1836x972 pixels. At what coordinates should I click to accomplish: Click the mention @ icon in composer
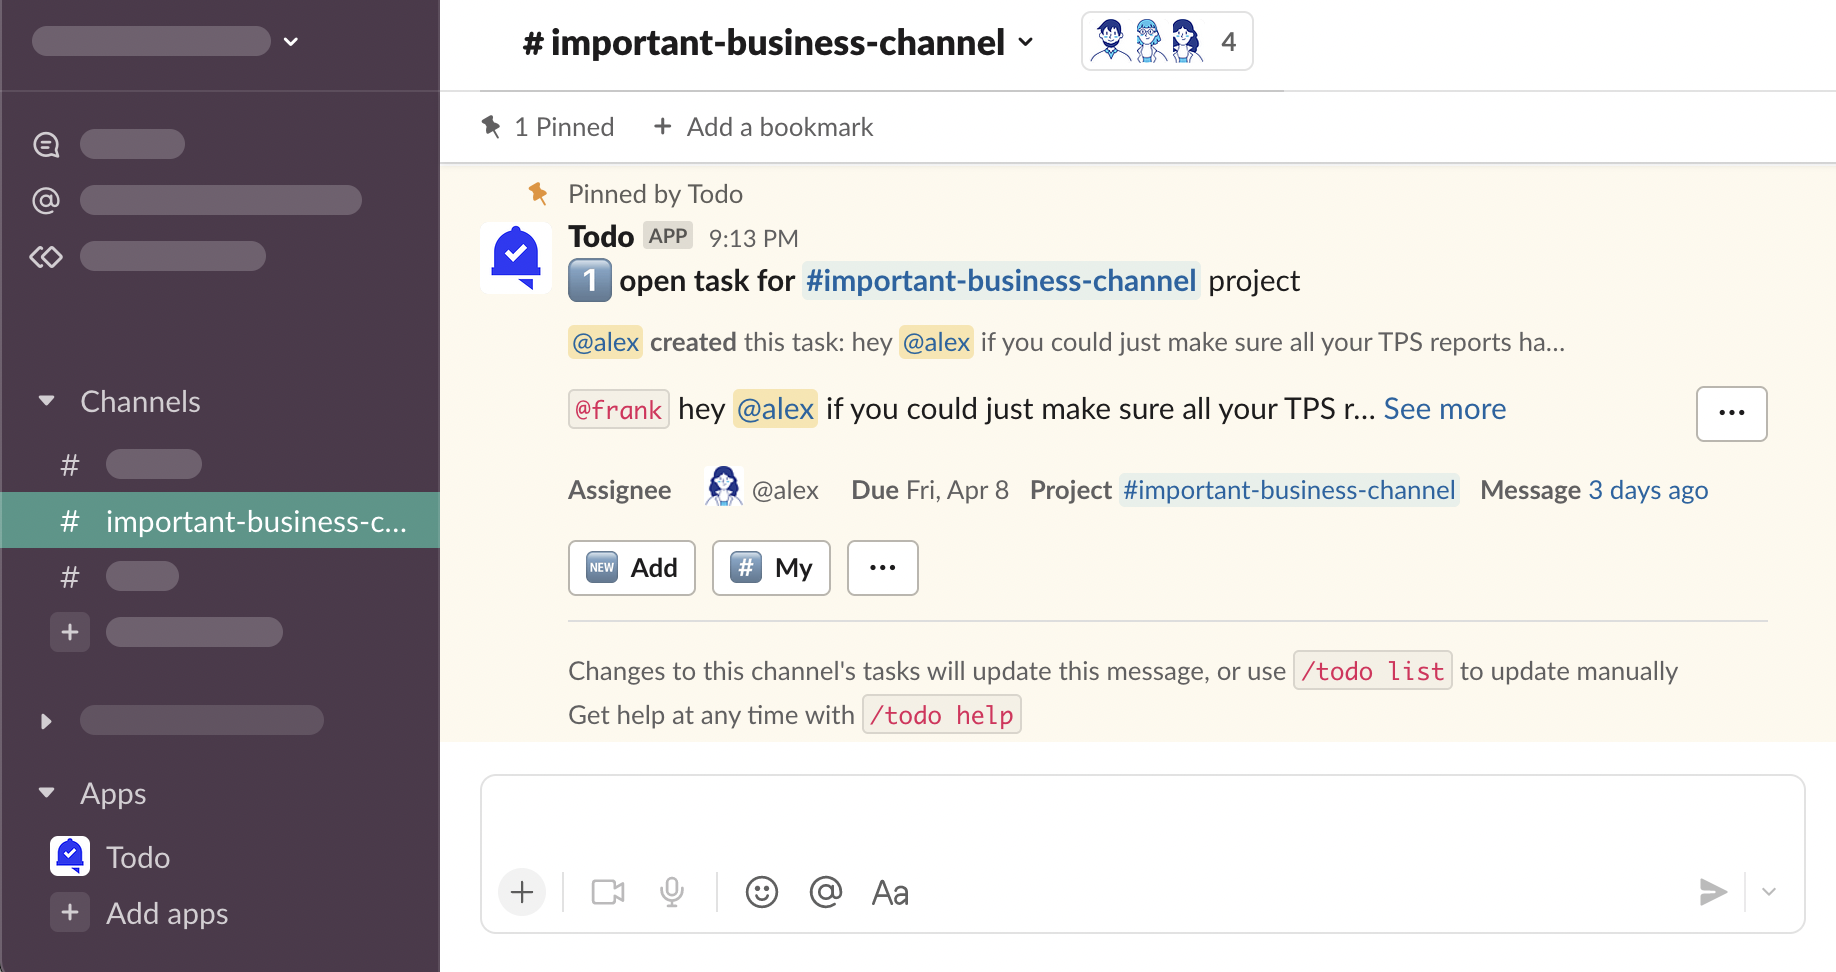825,892
